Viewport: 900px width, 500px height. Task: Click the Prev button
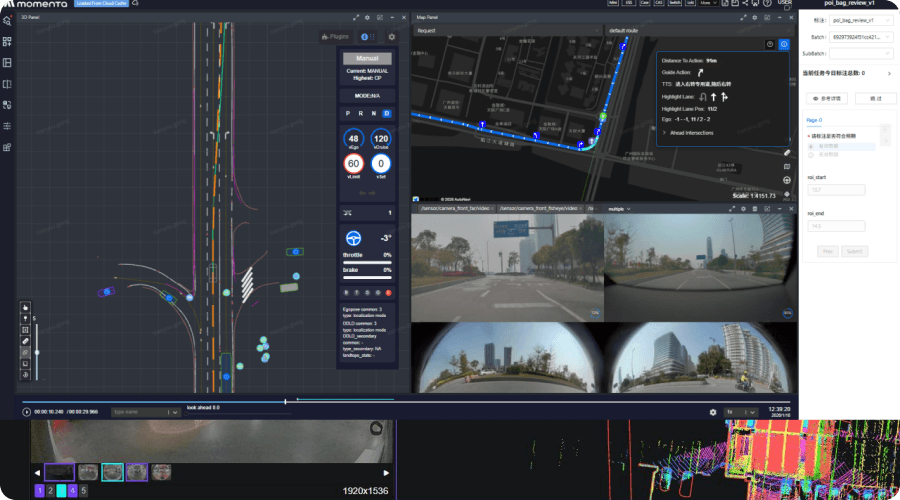[828, 251]
